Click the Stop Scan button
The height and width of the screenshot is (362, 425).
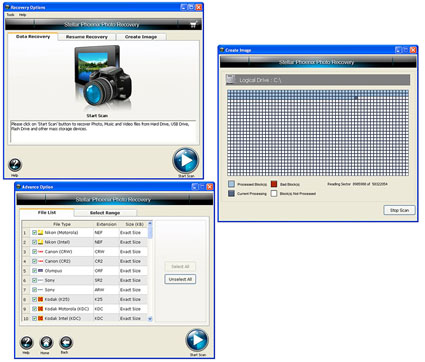tap(399, 210)
